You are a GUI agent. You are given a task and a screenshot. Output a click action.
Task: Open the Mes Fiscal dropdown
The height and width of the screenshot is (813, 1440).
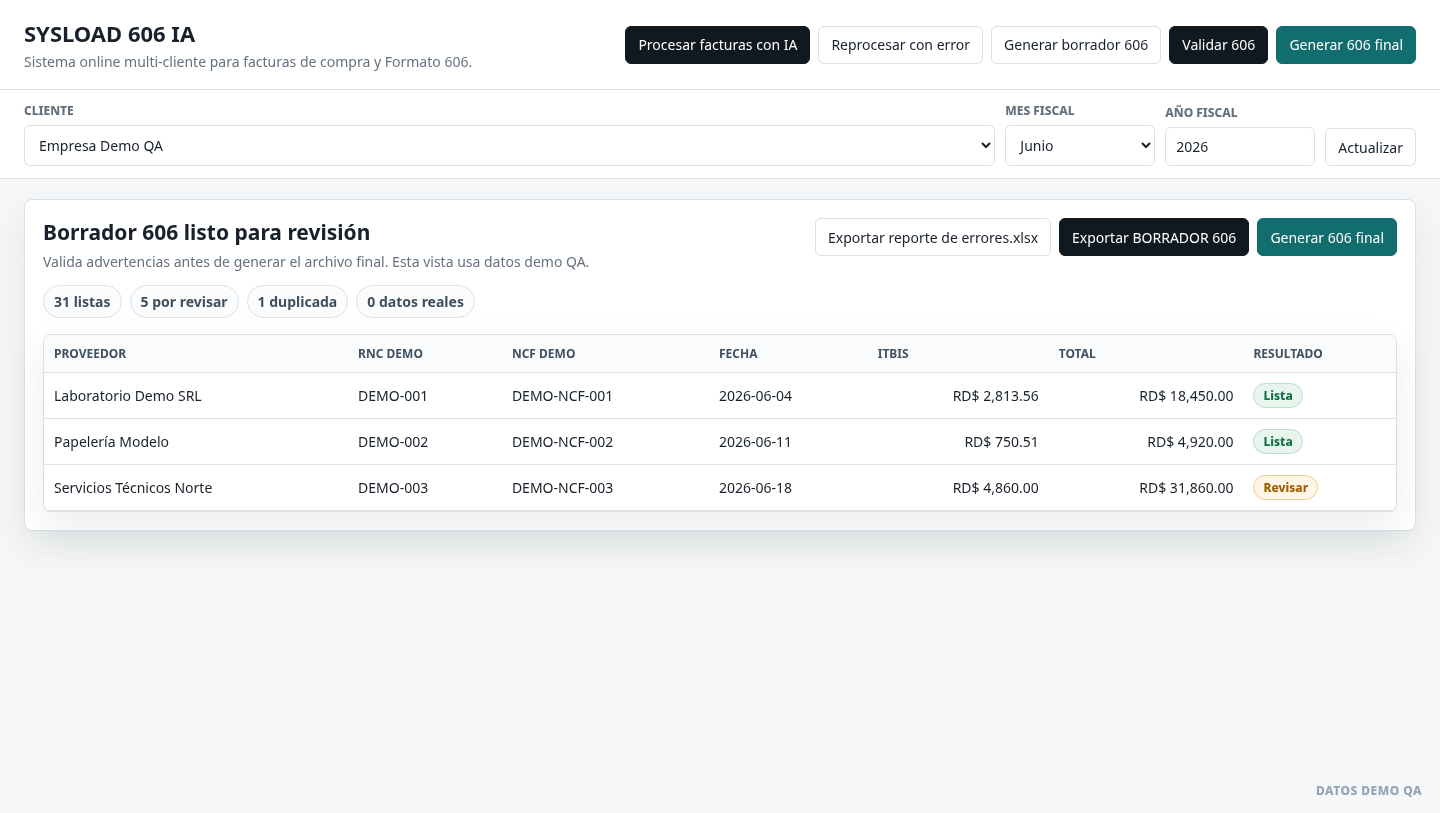click(x=1080, y=146)
